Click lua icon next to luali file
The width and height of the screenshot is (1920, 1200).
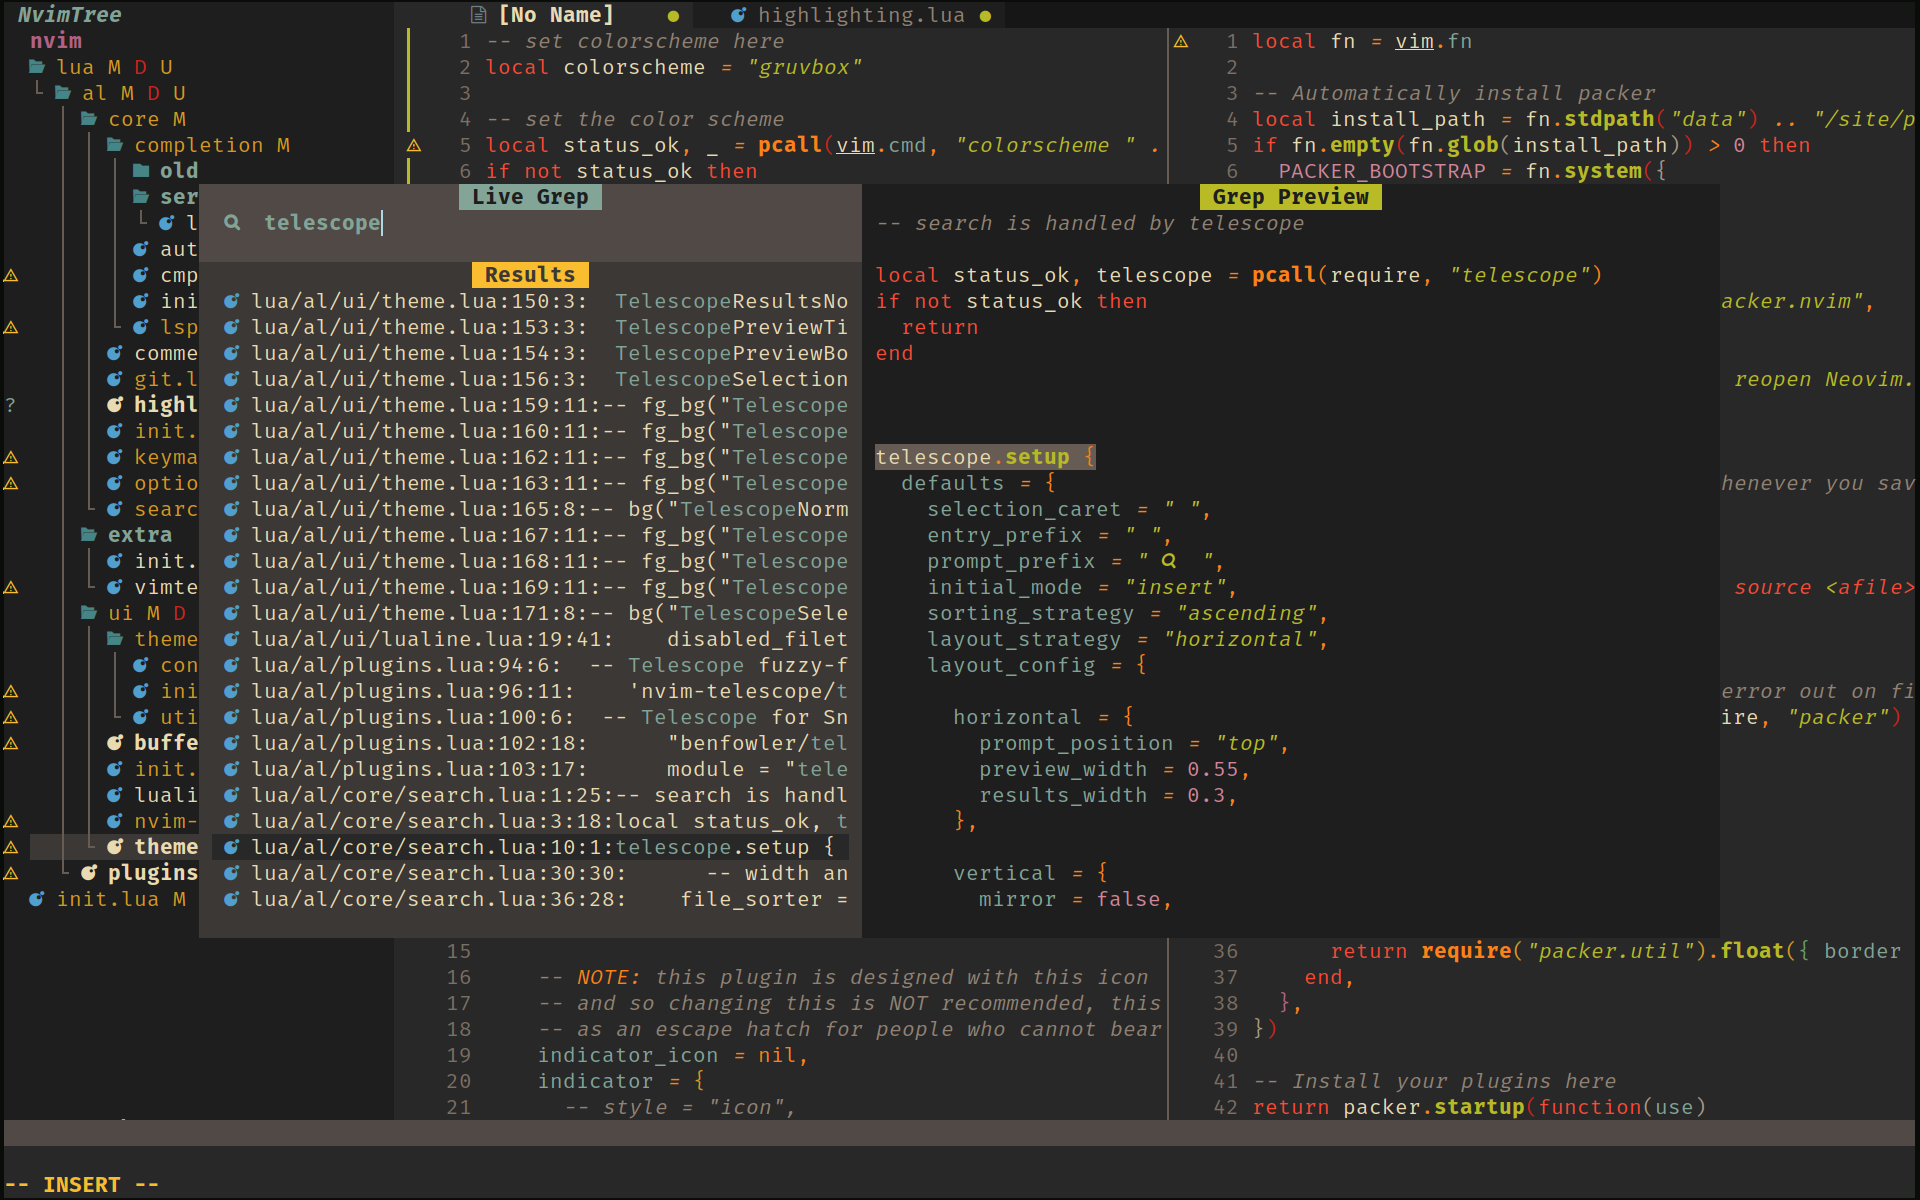115,795
